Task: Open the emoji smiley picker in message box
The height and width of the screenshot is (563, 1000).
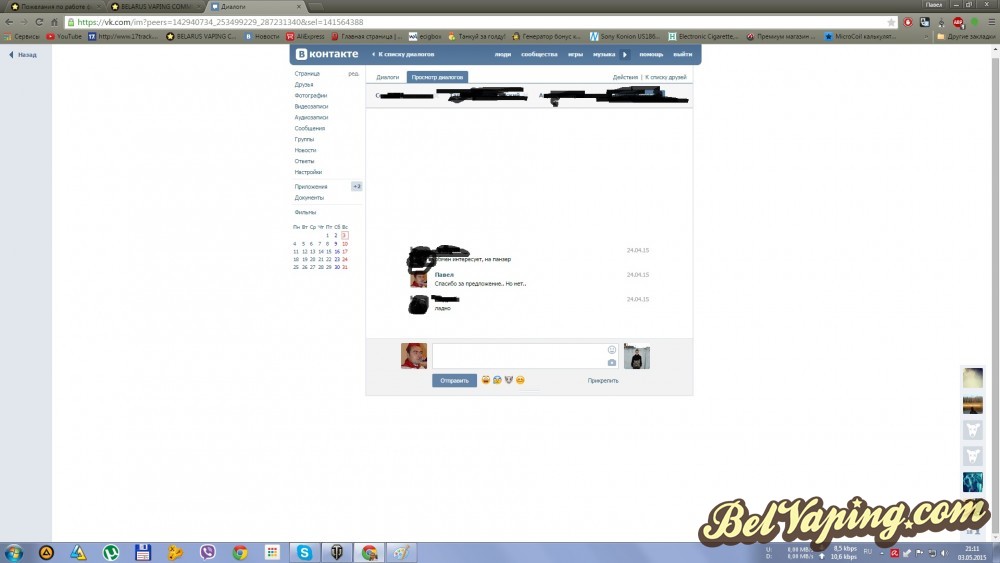Action: [x=612, y=349]
